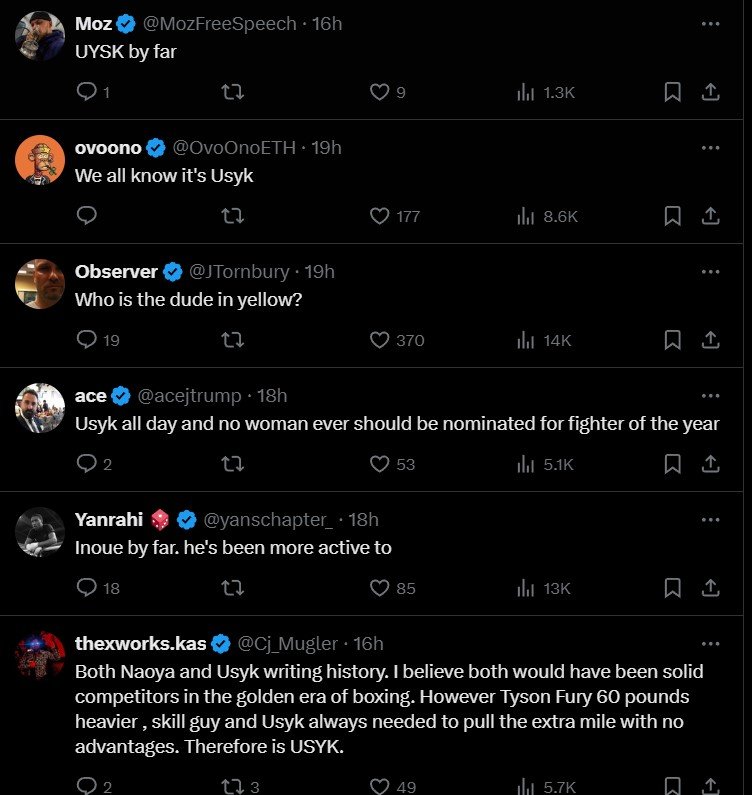Retweet ace's Usyk all day tweet

pos(232,464)
